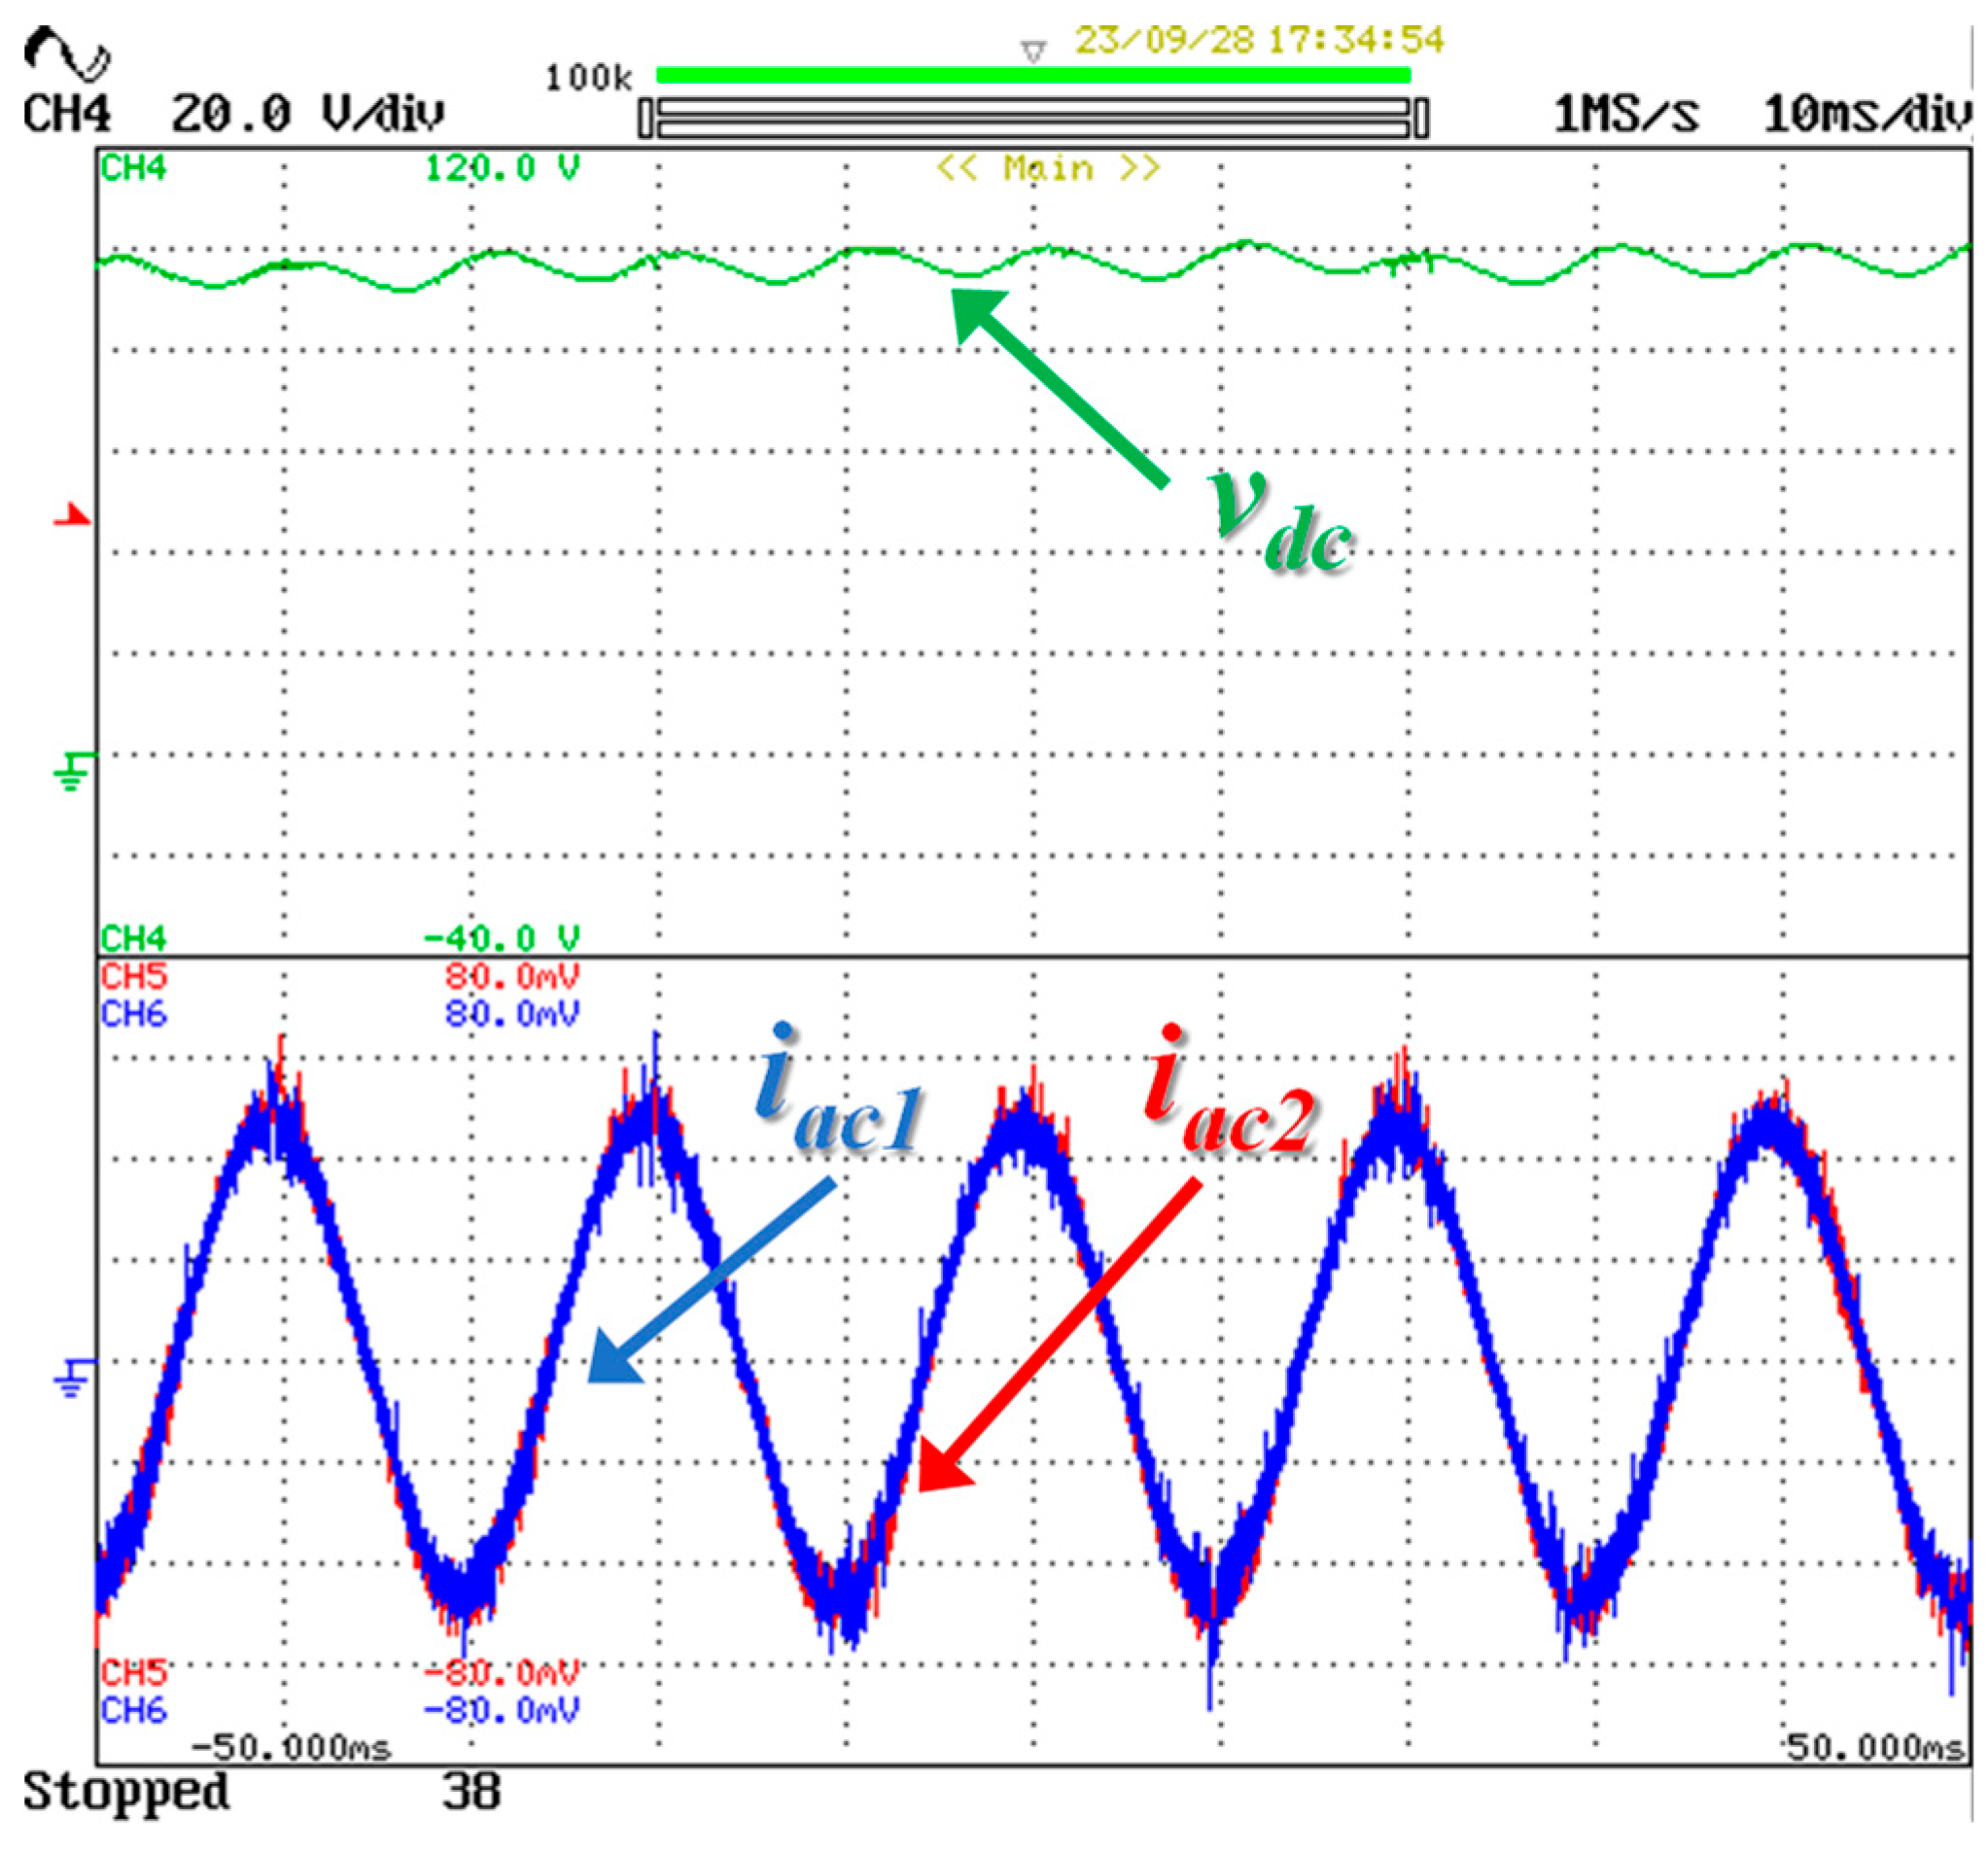Click the Stopped status text
The height and width of the screenshot is (1853, 1988).
click(126, 1790)
